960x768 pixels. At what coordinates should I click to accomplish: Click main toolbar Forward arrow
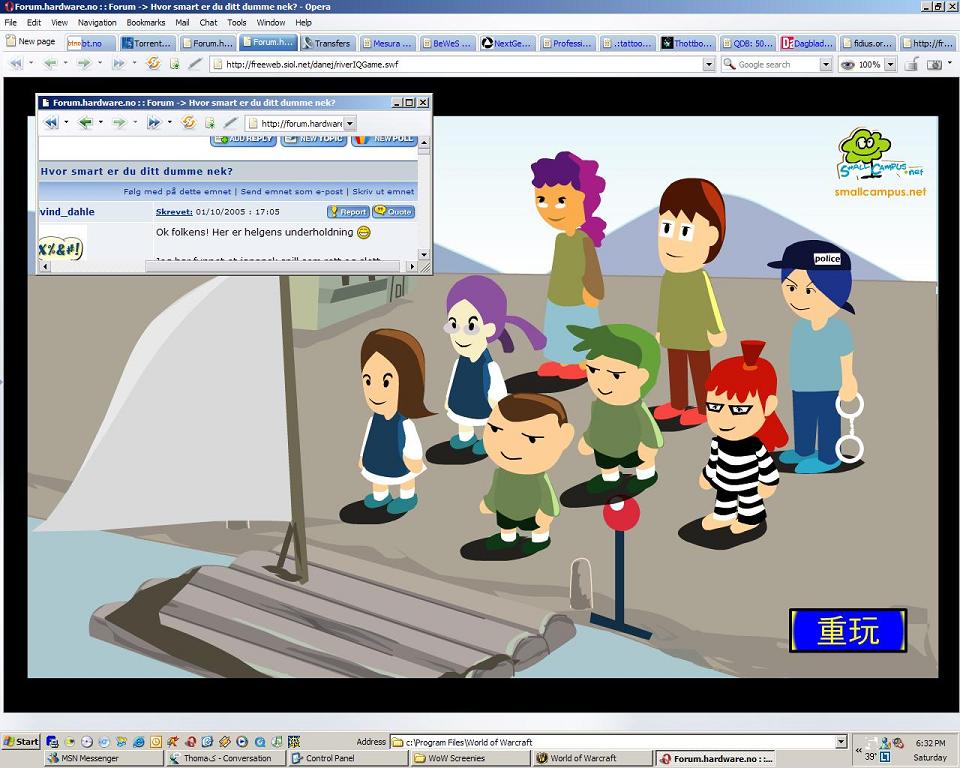pos(84,64)
